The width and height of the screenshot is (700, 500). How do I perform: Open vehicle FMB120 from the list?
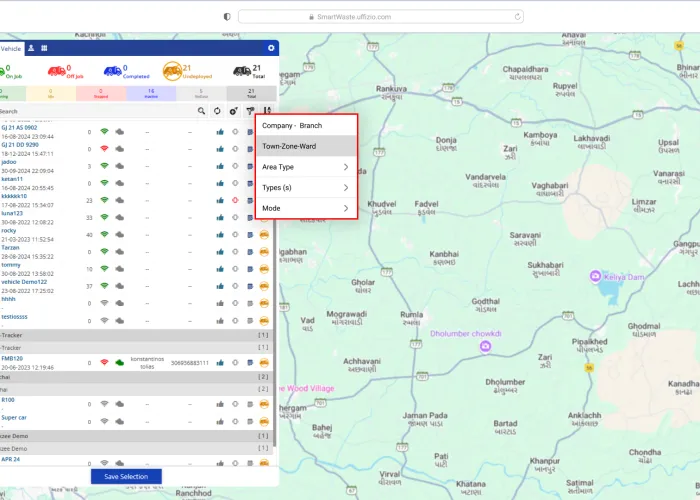(x=14, y=357)
